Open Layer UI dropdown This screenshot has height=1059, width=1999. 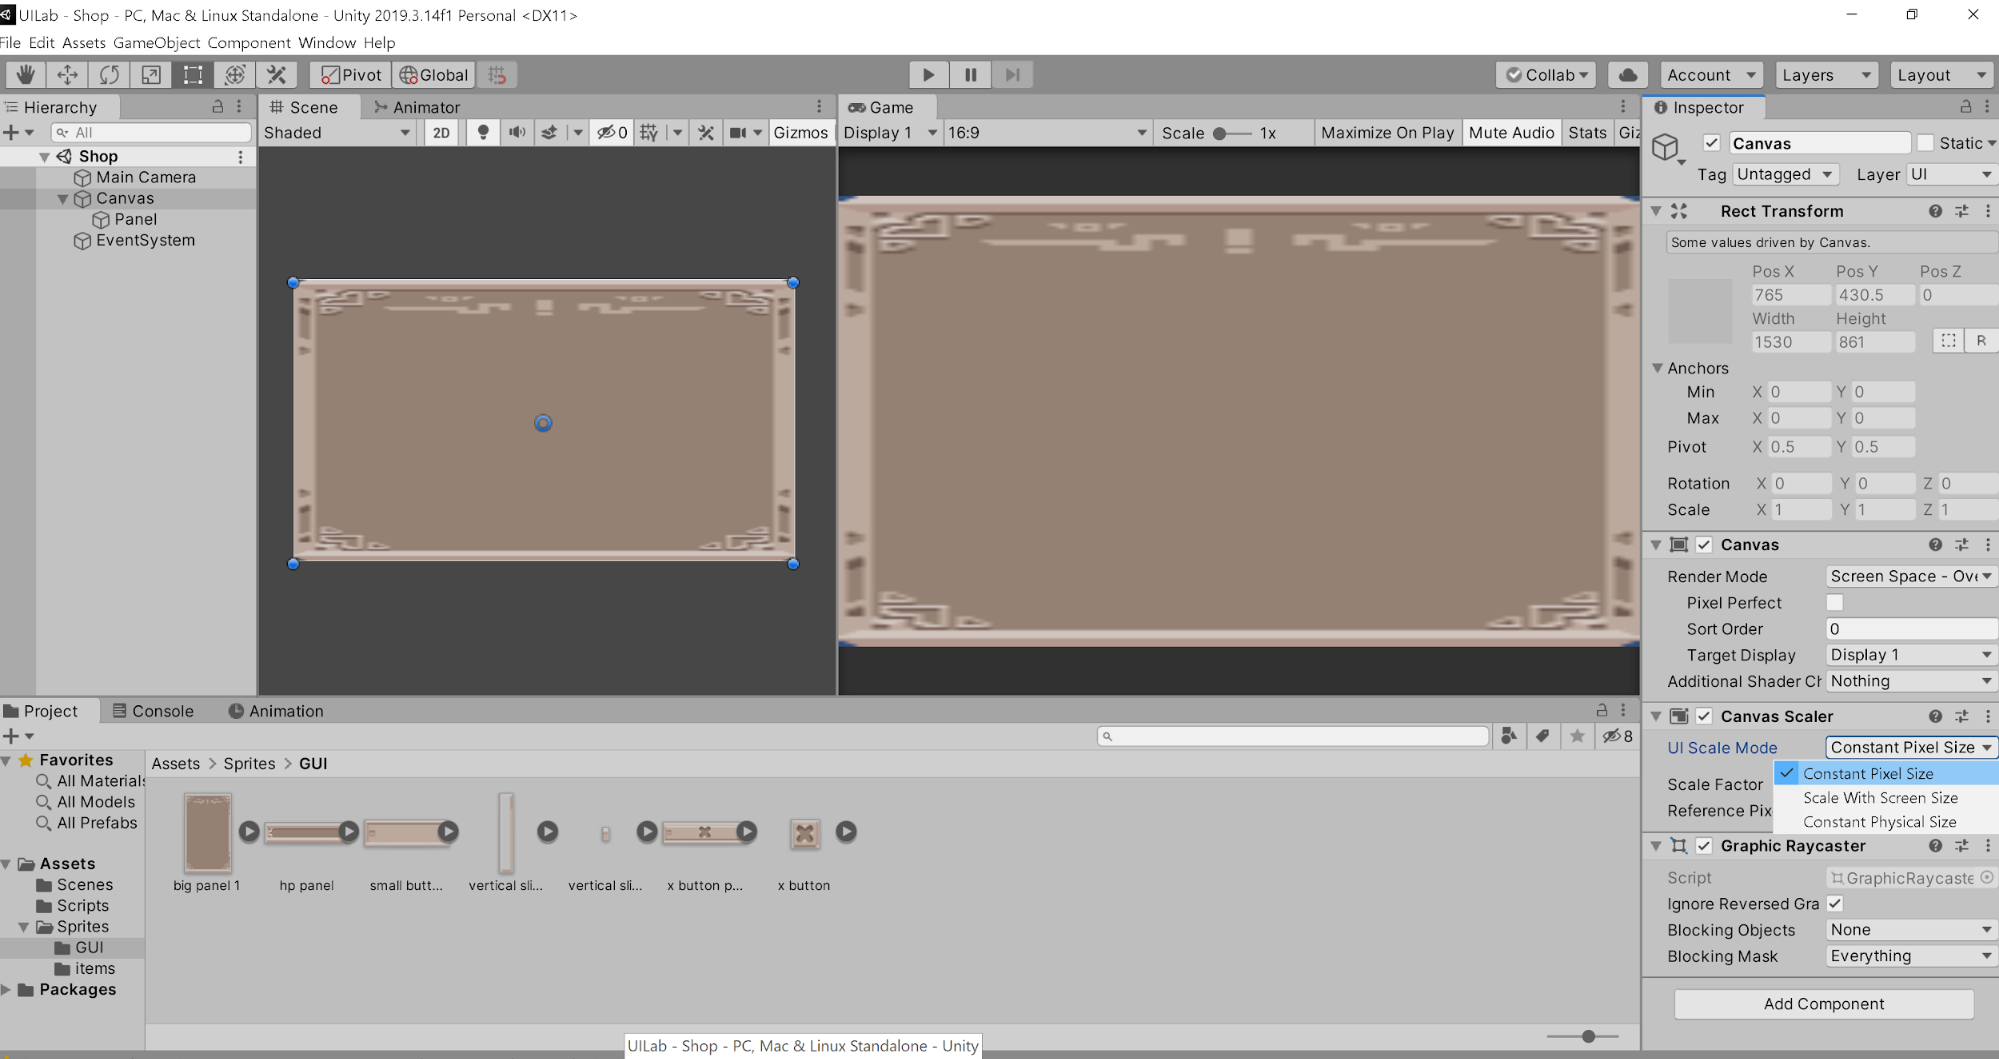(x=1951, y=174)
